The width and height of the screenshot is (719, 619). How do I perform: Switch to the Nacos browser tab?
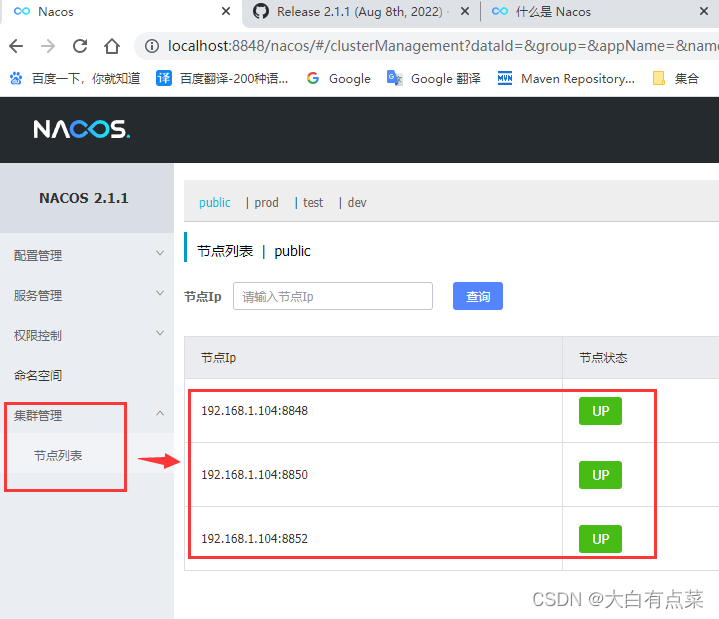[x=119, y=11]
